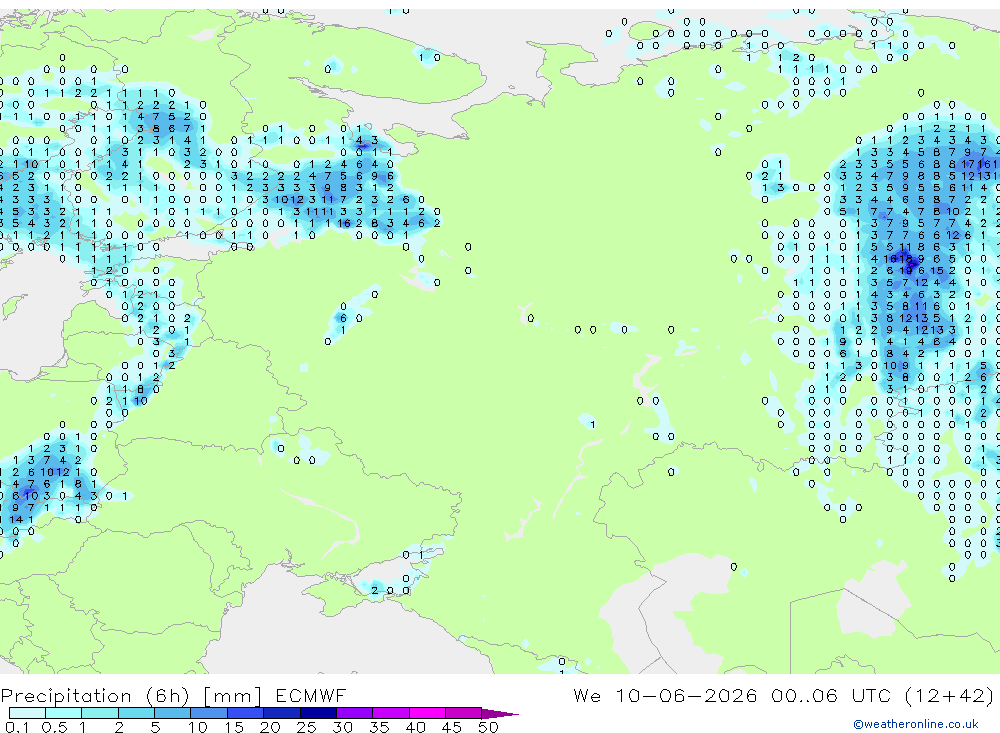Screen dimensions: 1000x733
Task: Click the 1–2 mm legend color segment
Action: tap(100, 713)
